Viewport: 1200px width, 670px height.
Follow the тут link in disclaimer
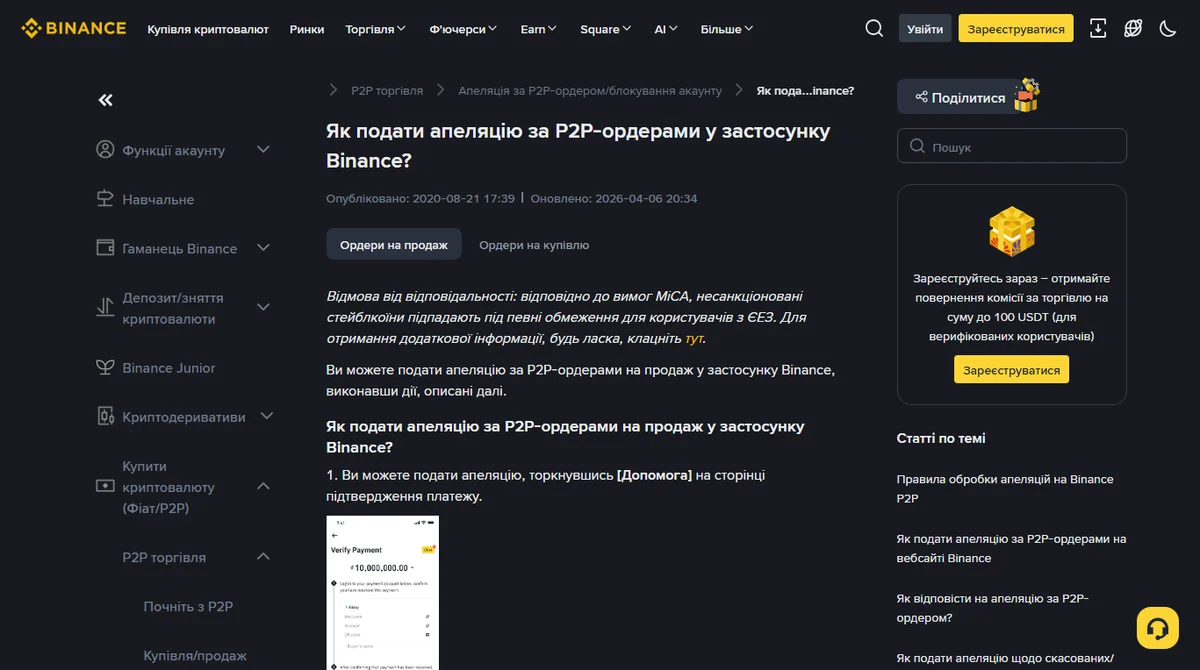coord(694,338)
